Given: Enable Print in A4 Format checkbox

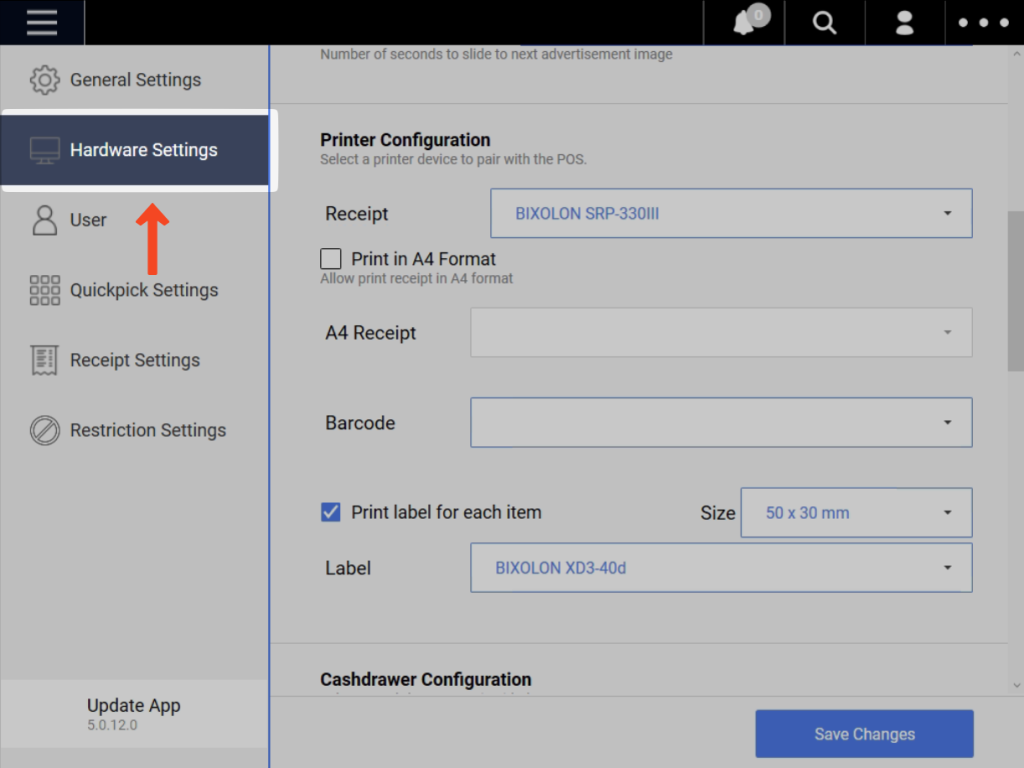Looking at the screenshot, I should pyautogui.click(x=331, y=259).
